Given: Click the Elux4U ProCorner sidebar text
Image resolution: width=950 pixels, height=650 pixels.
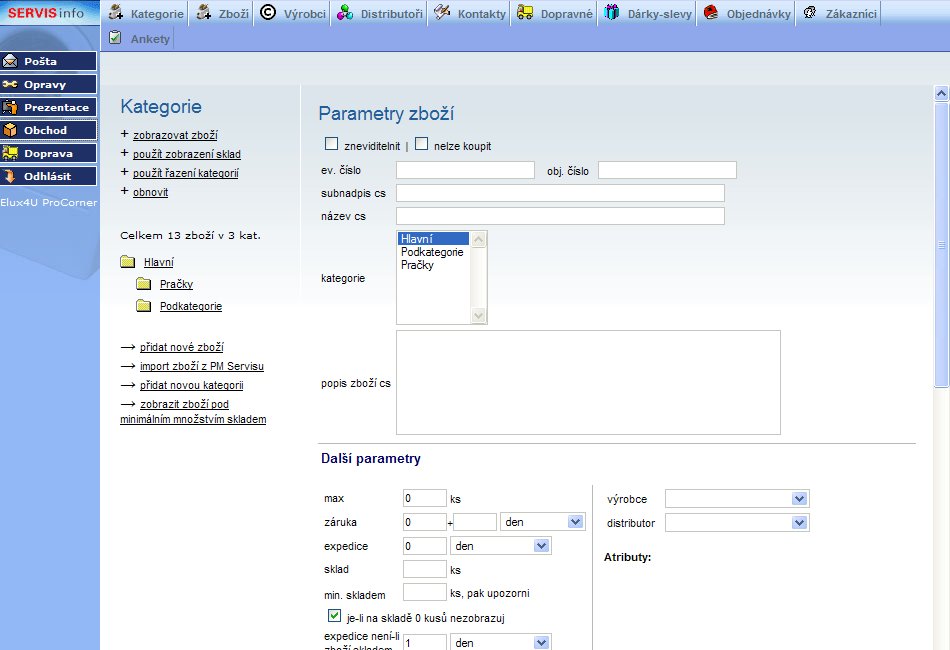Looking at the screenshot, I should [48, 202].
